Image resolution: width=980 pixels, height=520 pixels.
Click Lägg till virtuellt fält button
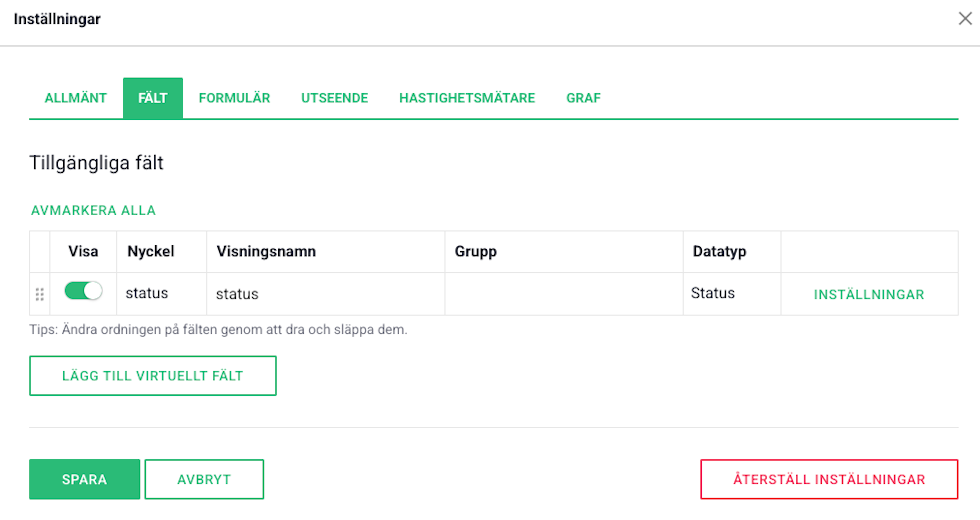click(x=153, y=376)
